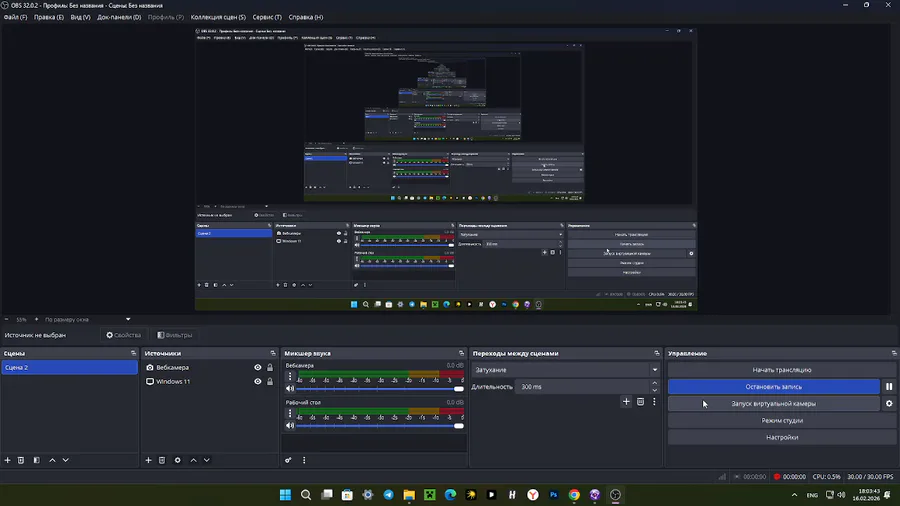This screenshot has height=506, width=900.
Task: Mute the Вебкамера audio channel
Action: [290, 389]
